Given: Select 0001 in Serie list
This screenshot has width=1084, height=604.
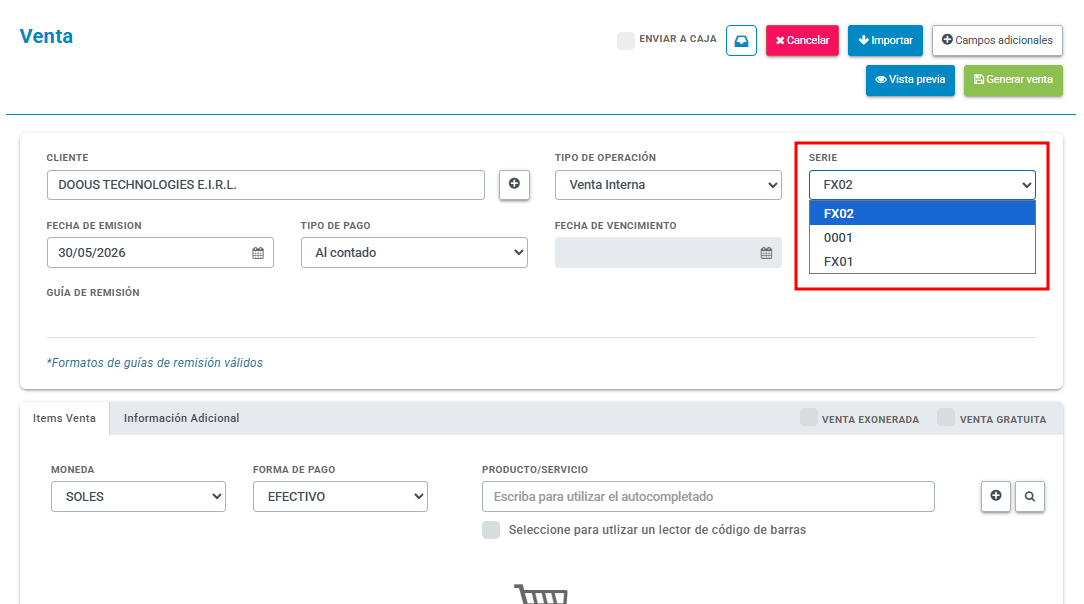Looking at the screenshot, I should point(922,238).
